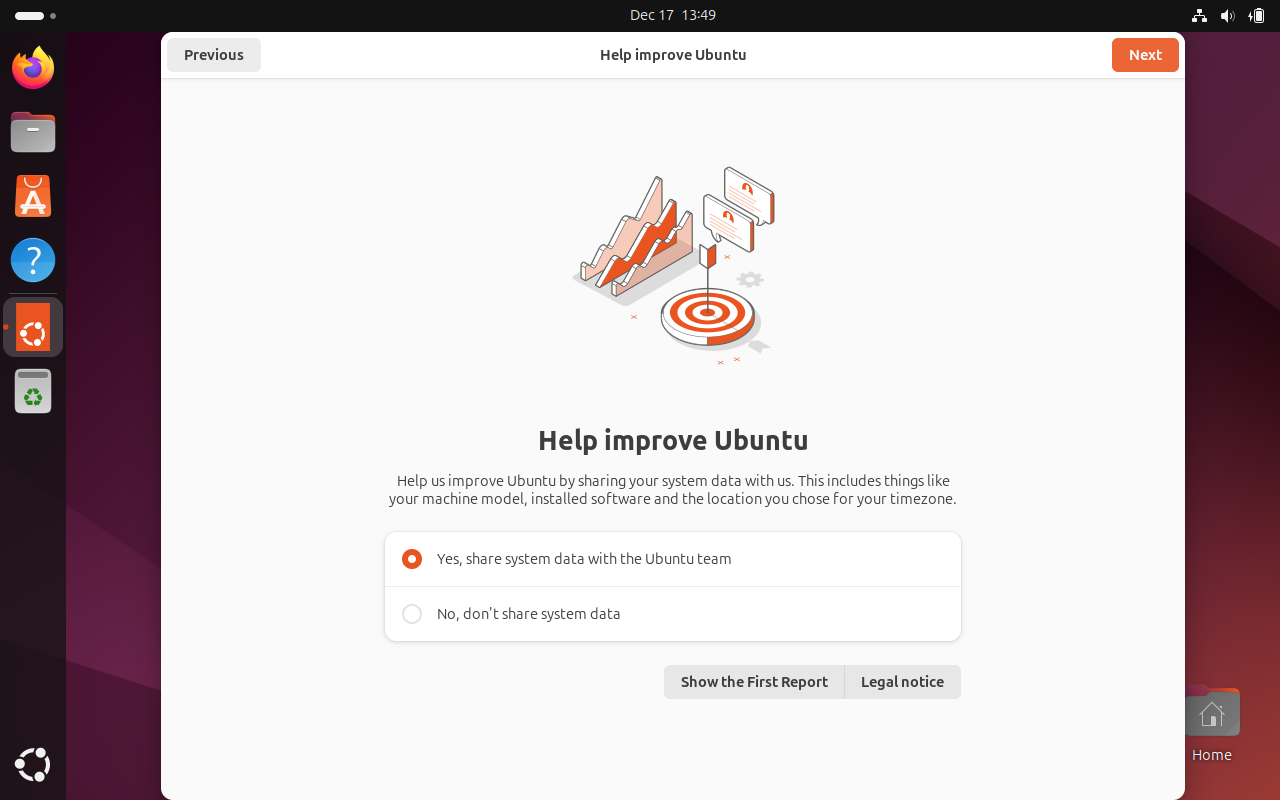Image resolution: width=1280 pixels, height=800 pixels.
Task: Open the date and time menu
Action: point(673,15)
